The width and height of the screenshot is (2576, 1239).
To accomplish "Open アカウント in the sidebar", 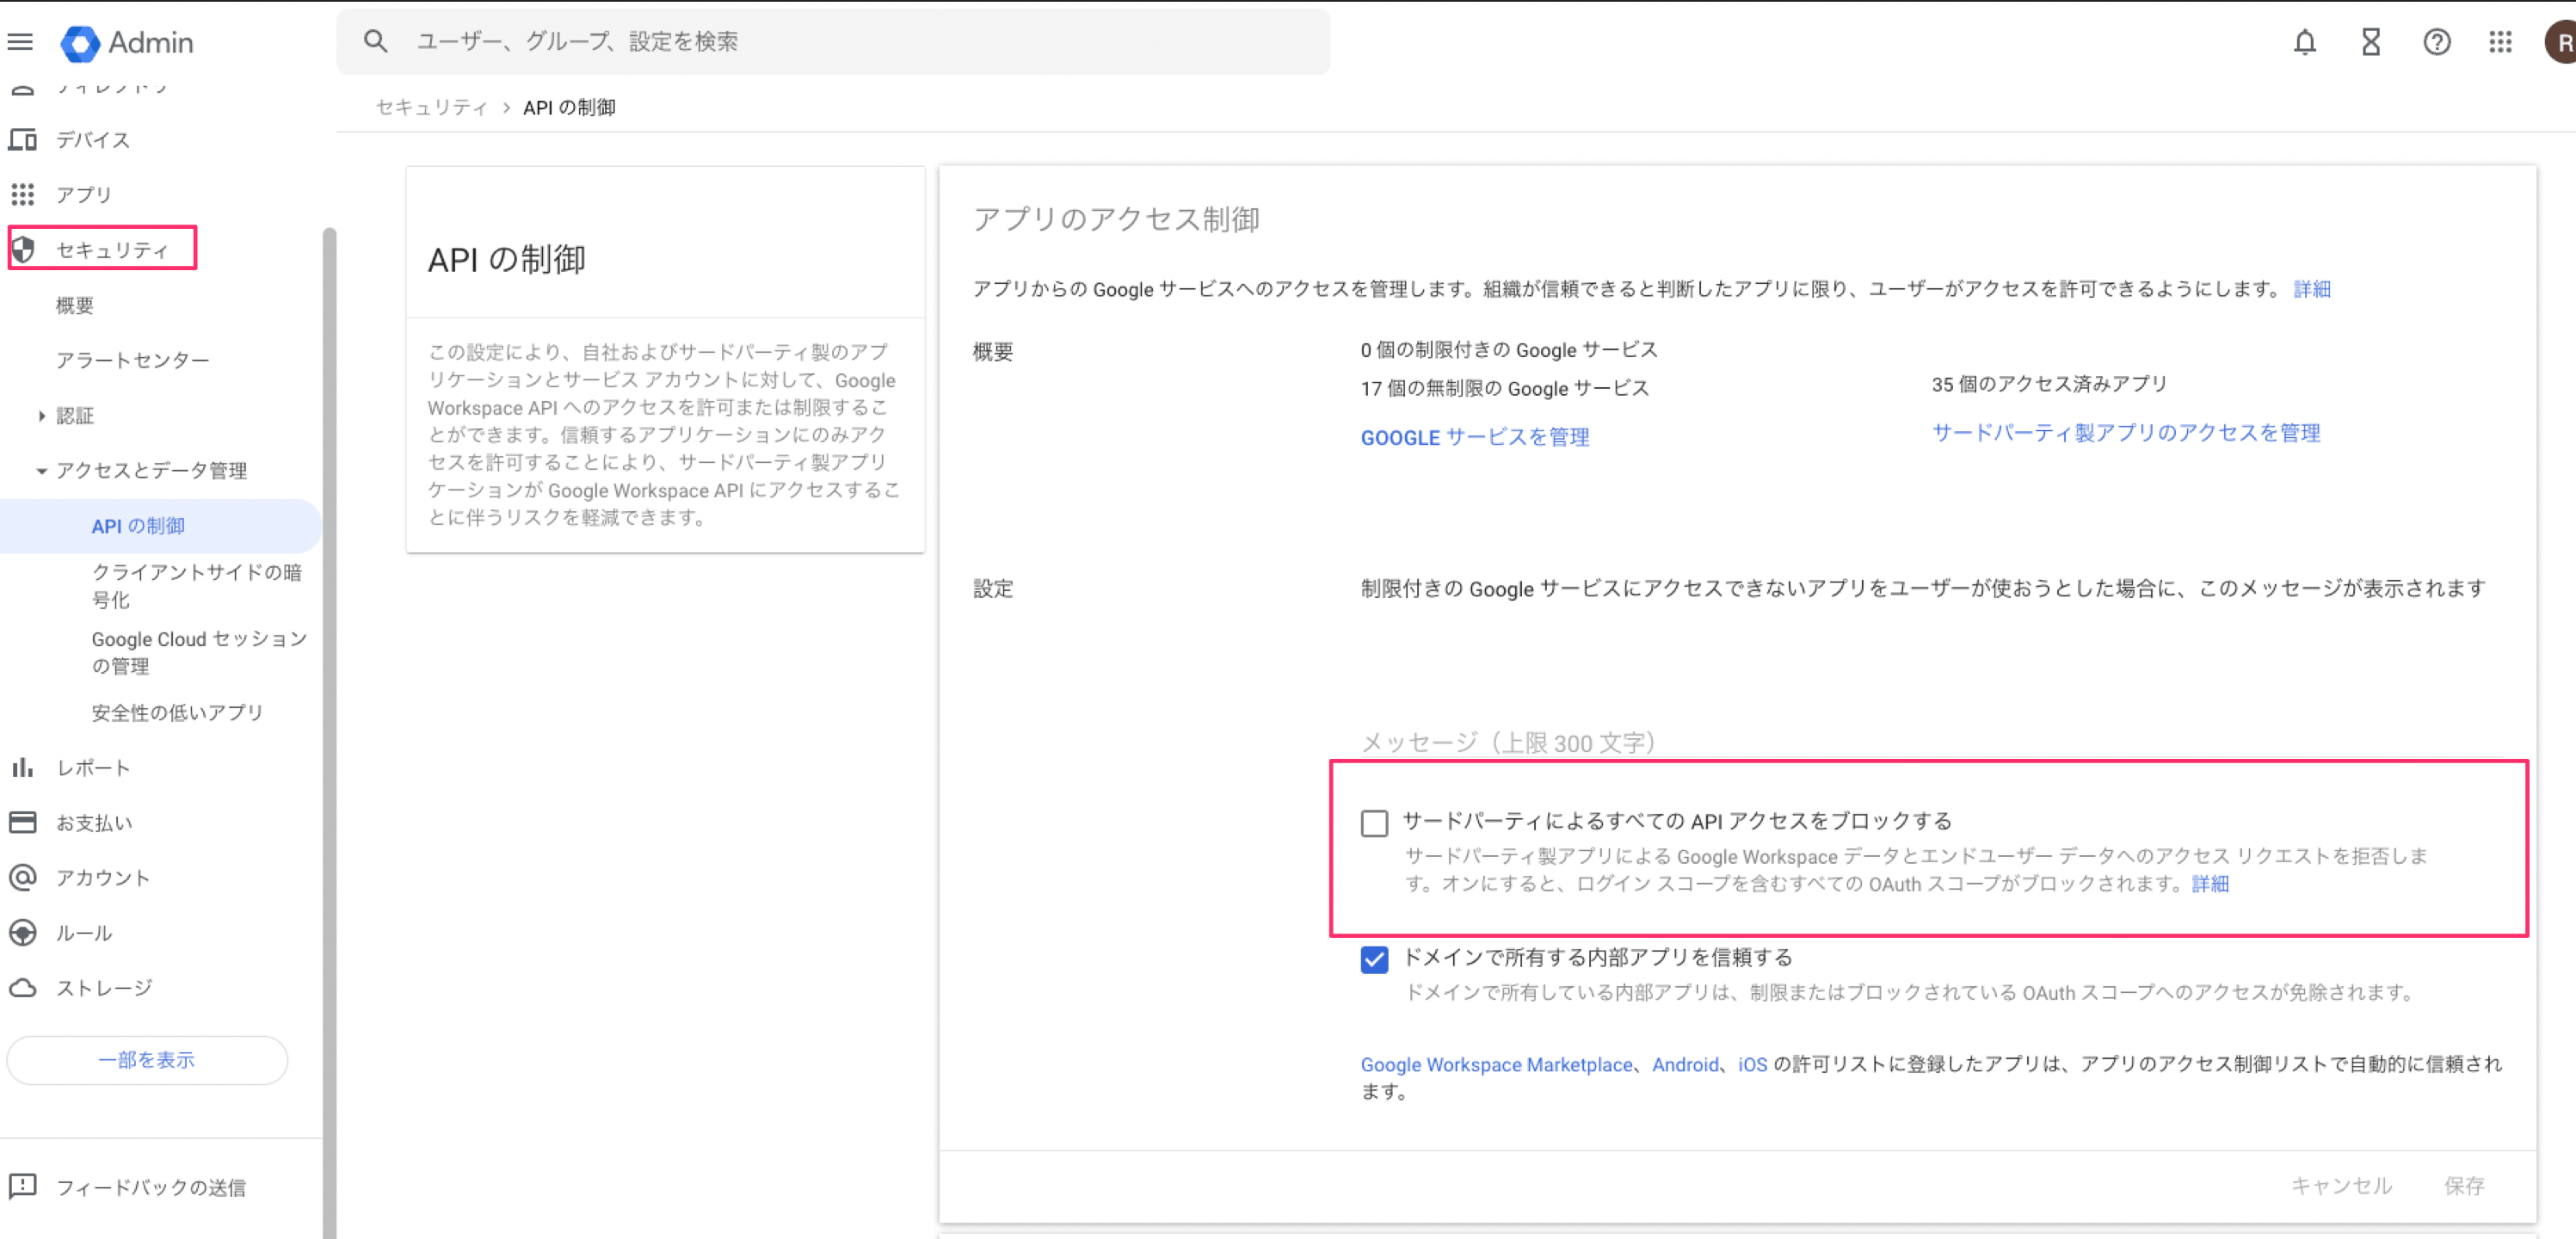I will (x=103, y=877).
